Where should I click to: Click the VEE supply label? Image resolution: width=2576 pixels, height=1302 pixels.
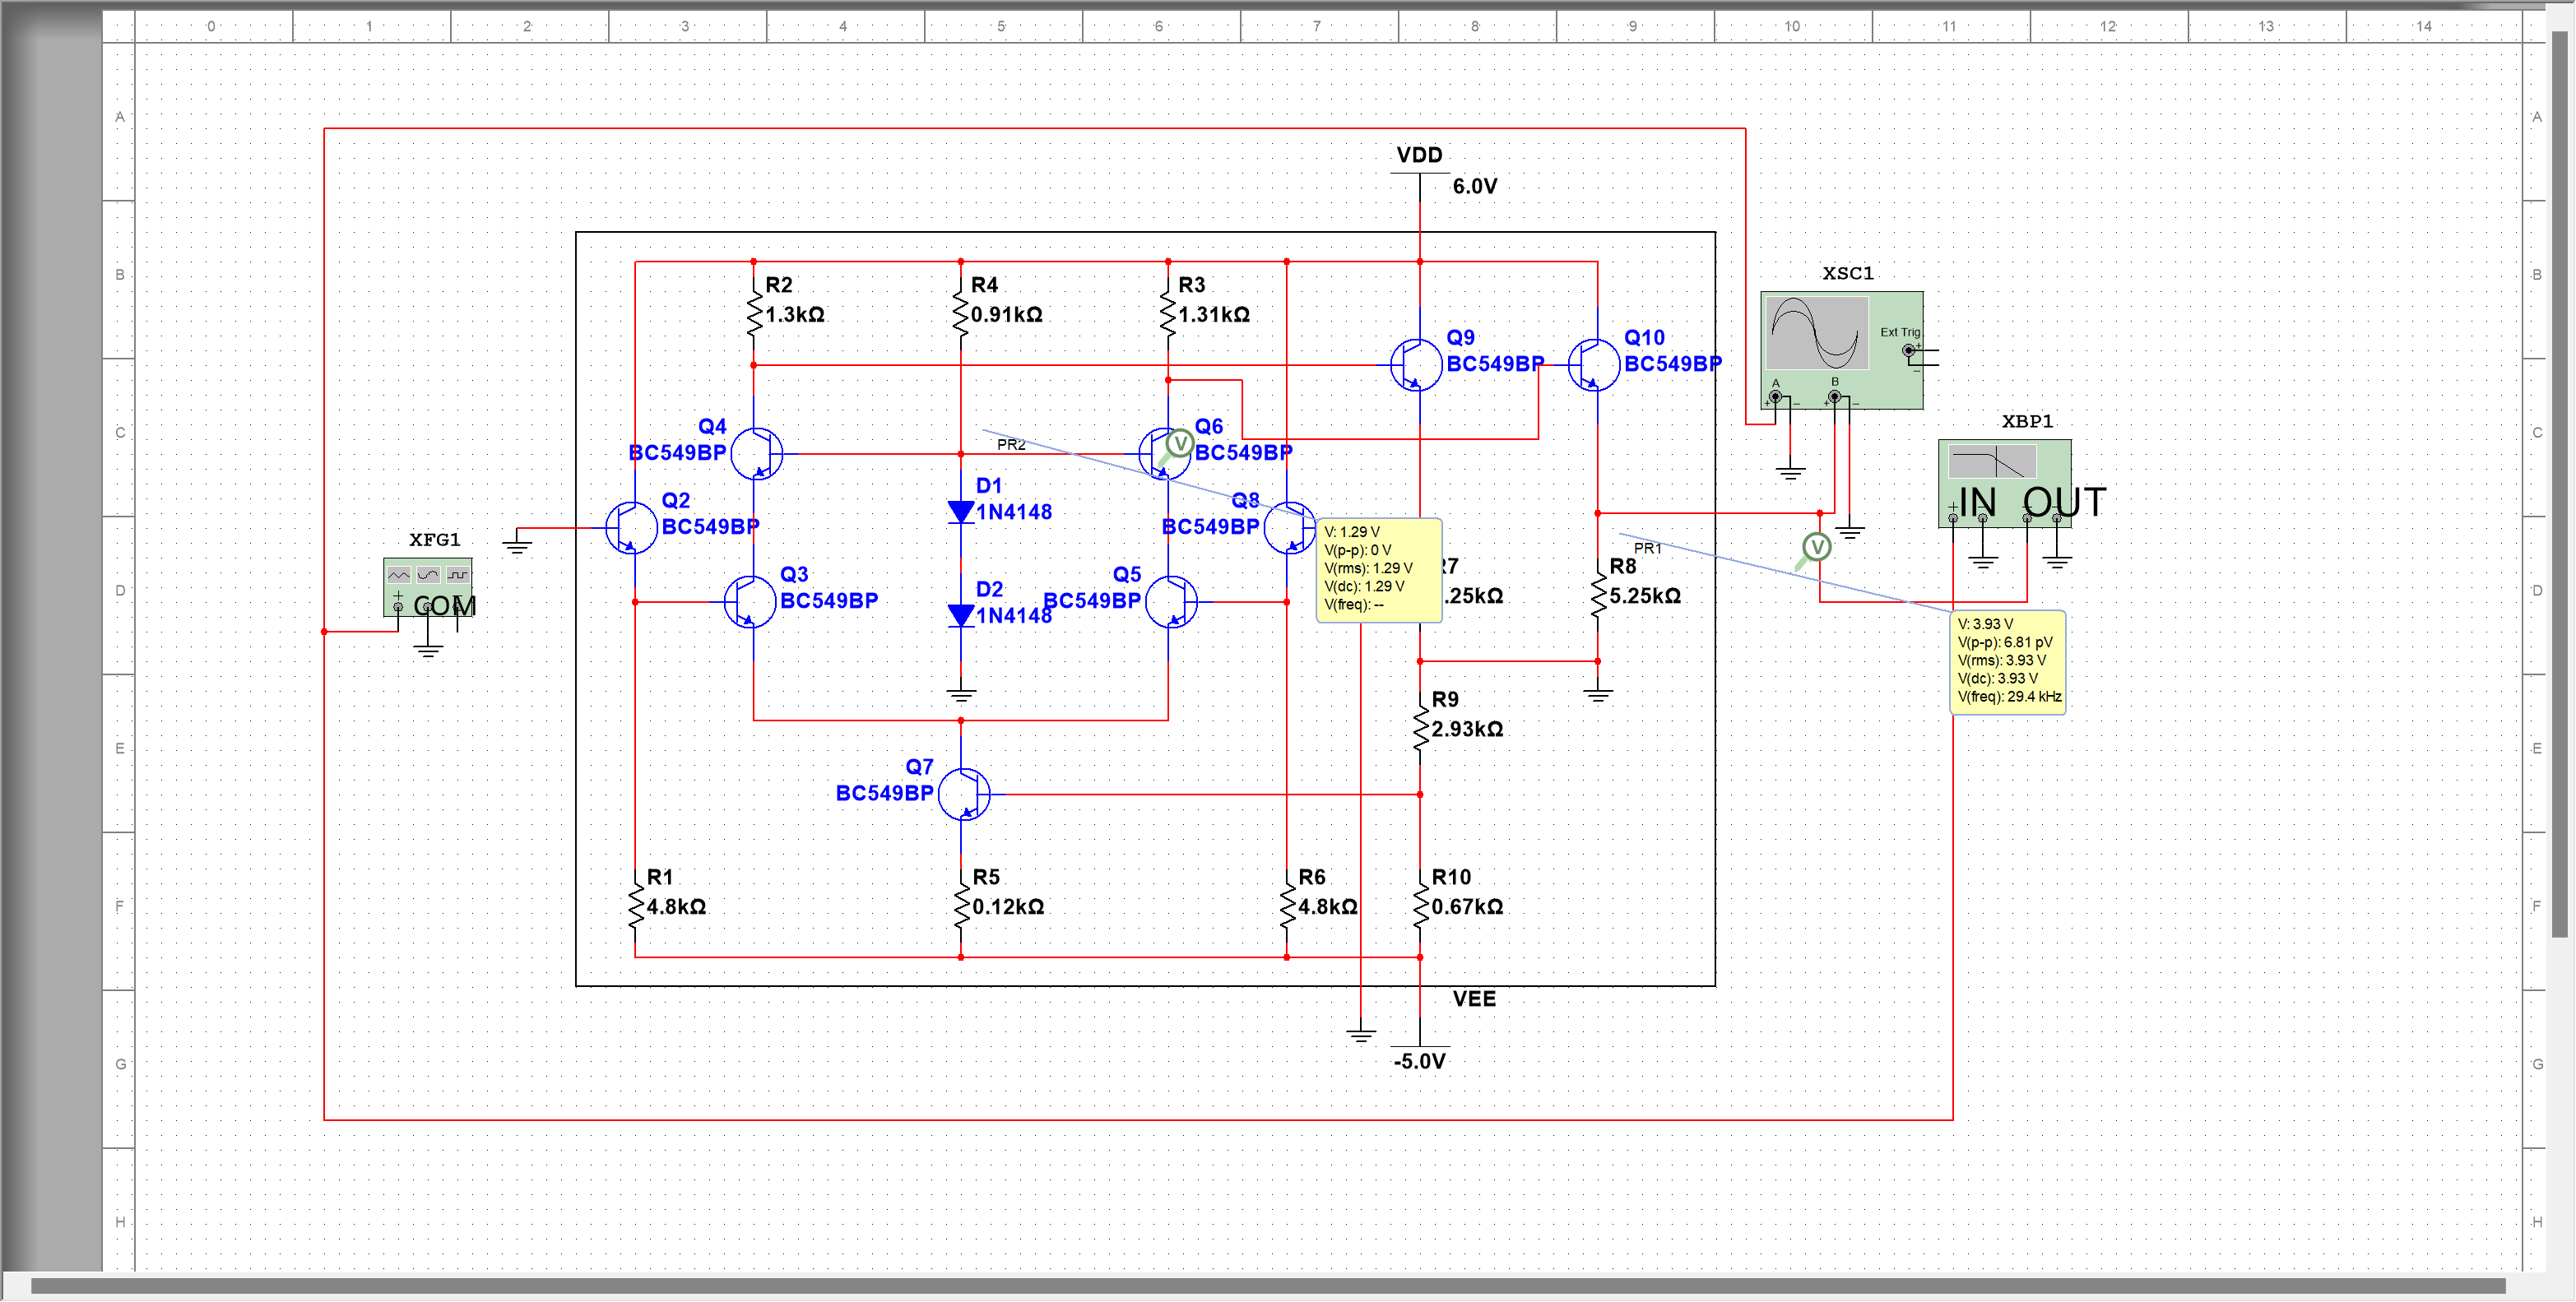pos(1474,999)
